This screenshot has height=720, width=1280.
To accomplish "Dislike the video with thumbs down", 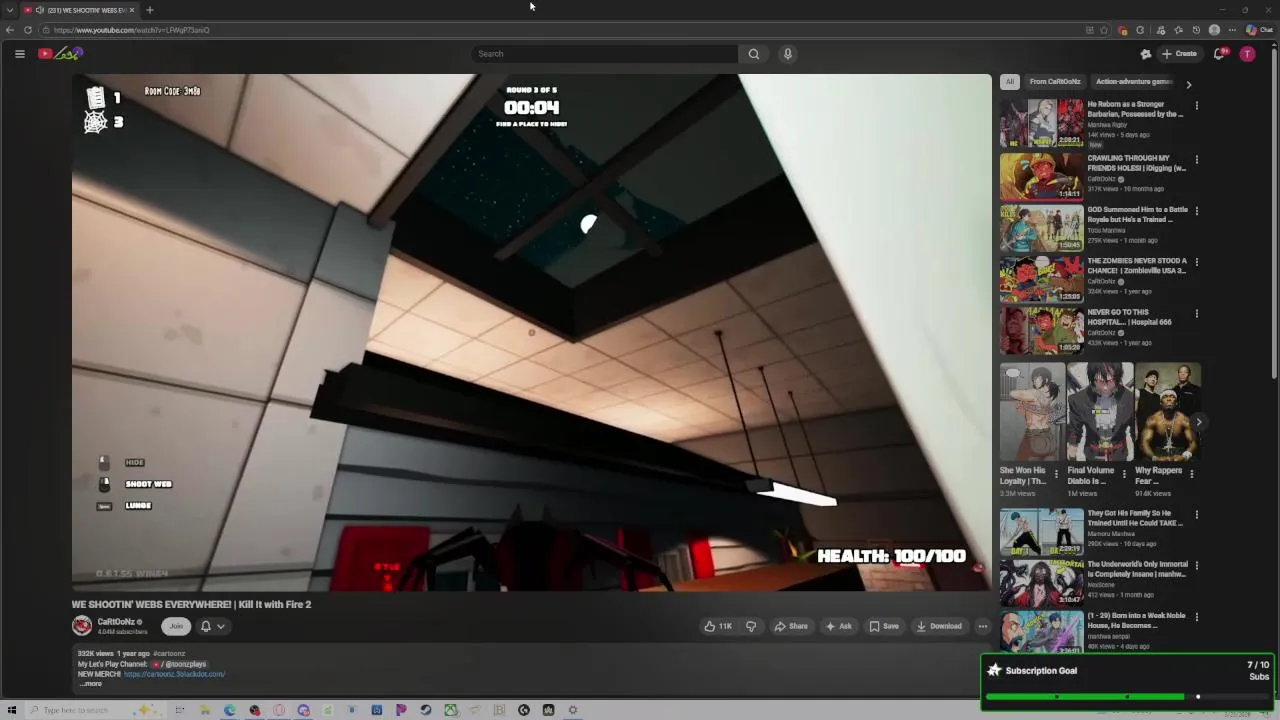I will point(751,626).
